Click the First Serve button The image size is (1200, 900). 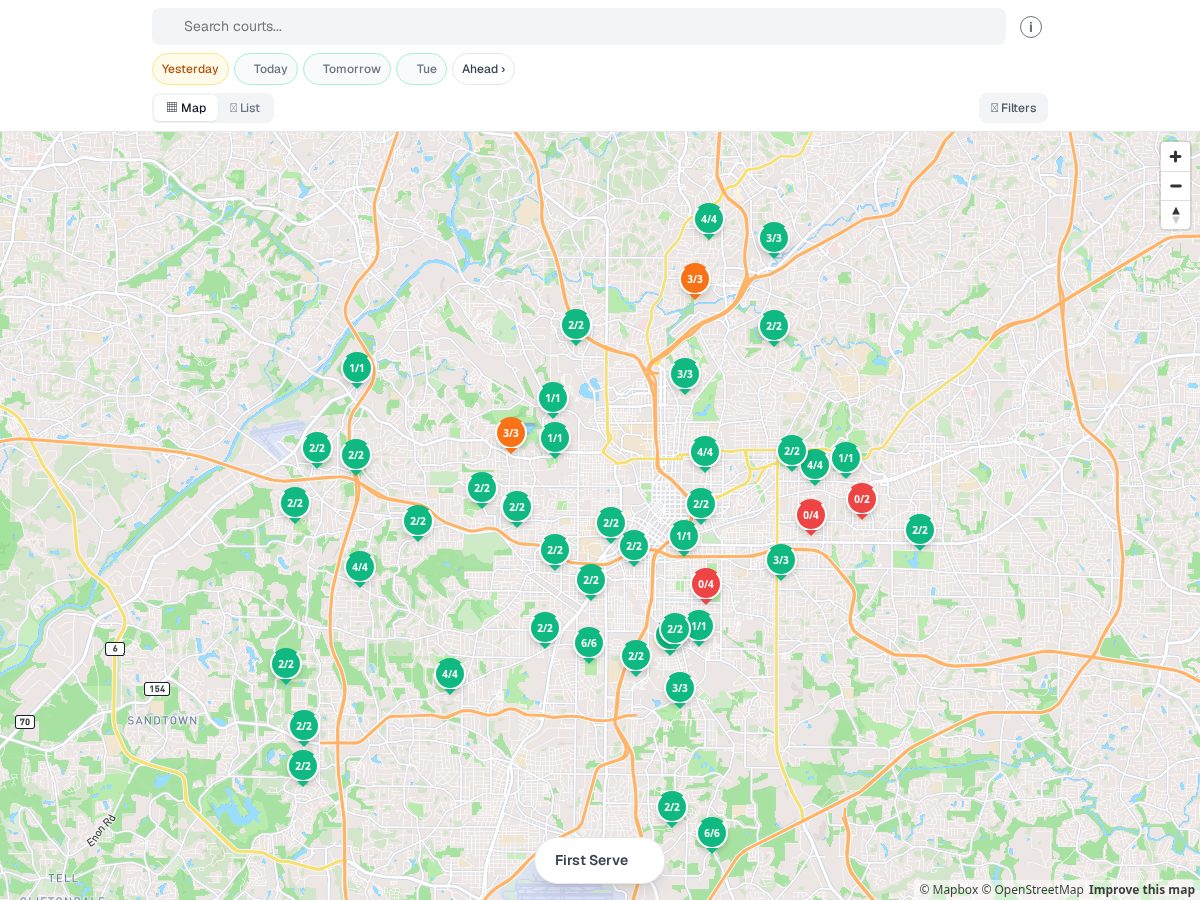(599, 860)
